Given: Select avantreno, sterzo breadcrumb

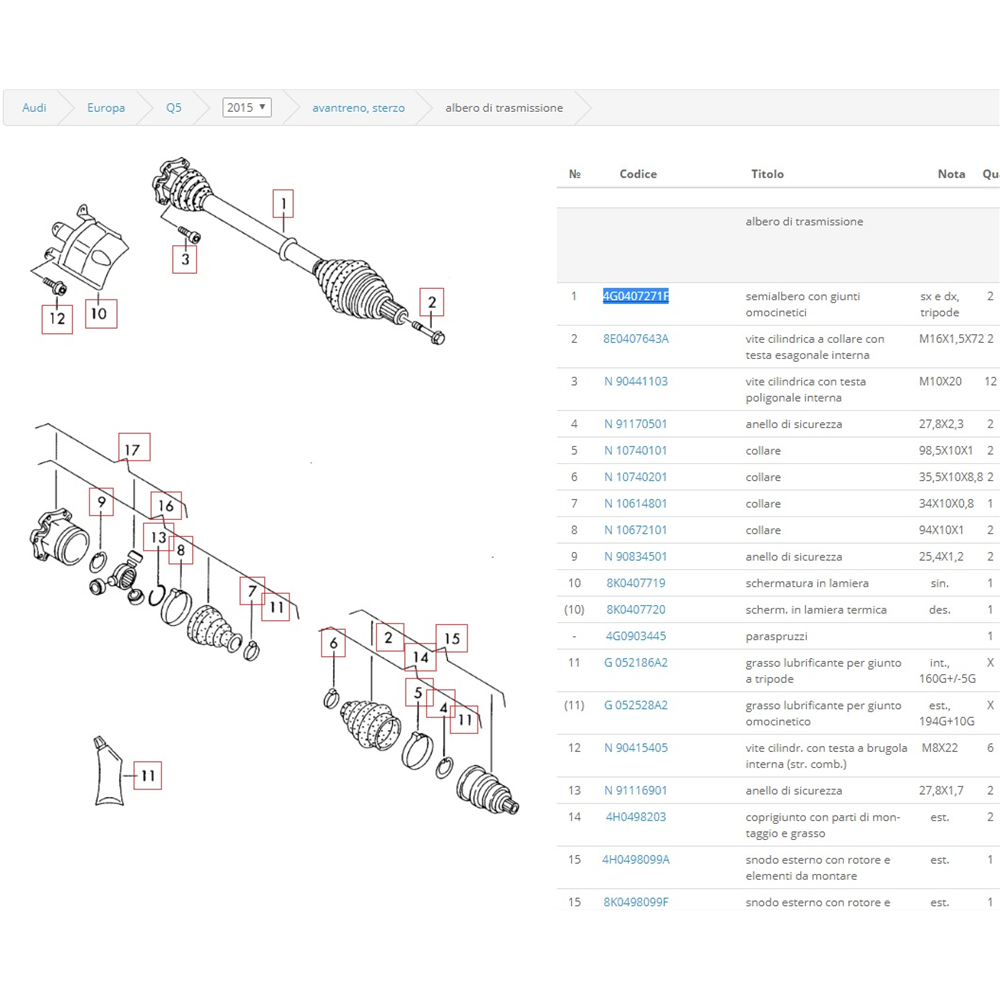Looking at the screenshot, I should pyautogui.click(x=358, y=108).
